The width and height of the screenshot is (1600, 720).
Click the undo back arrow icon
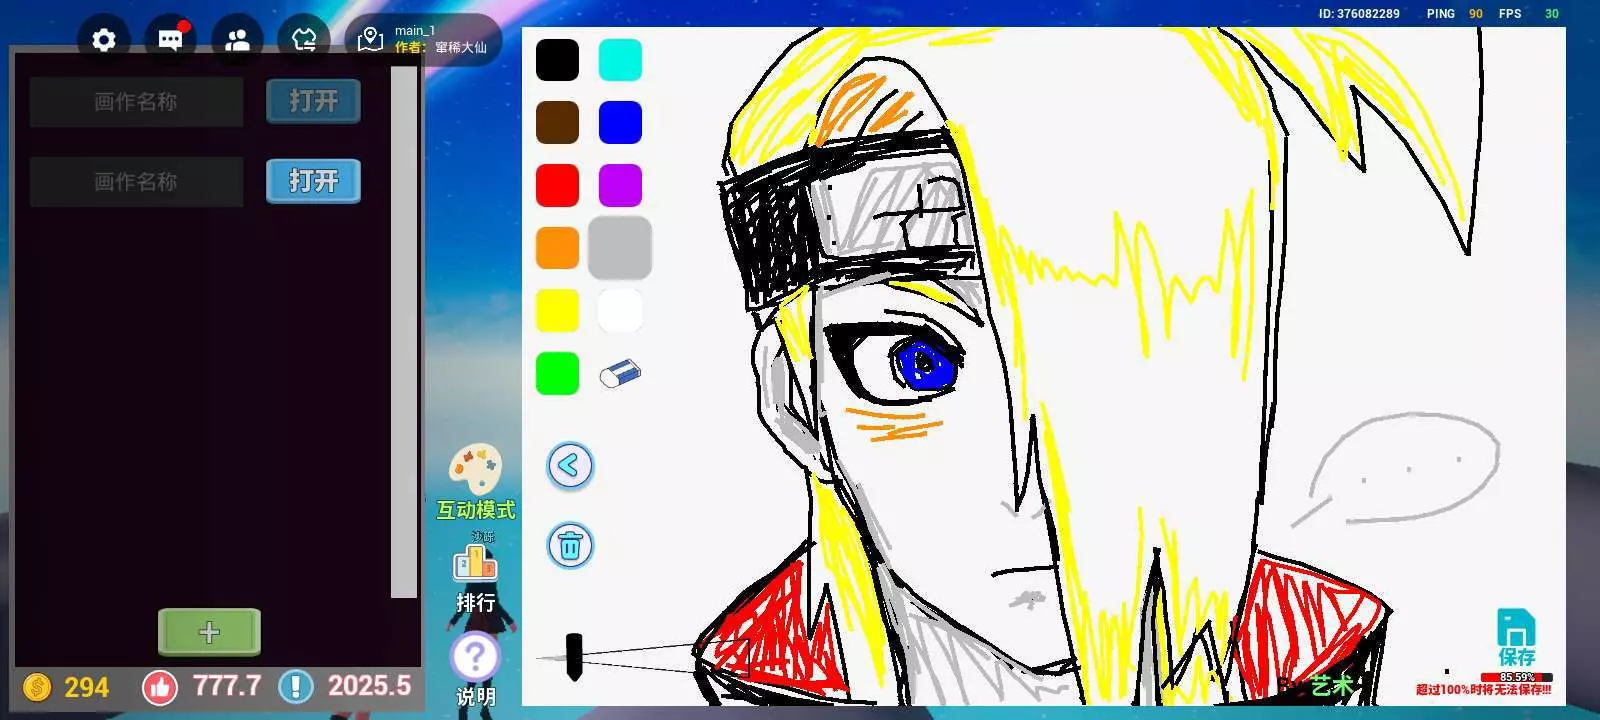pyautogui.click(x=570, y=466)
